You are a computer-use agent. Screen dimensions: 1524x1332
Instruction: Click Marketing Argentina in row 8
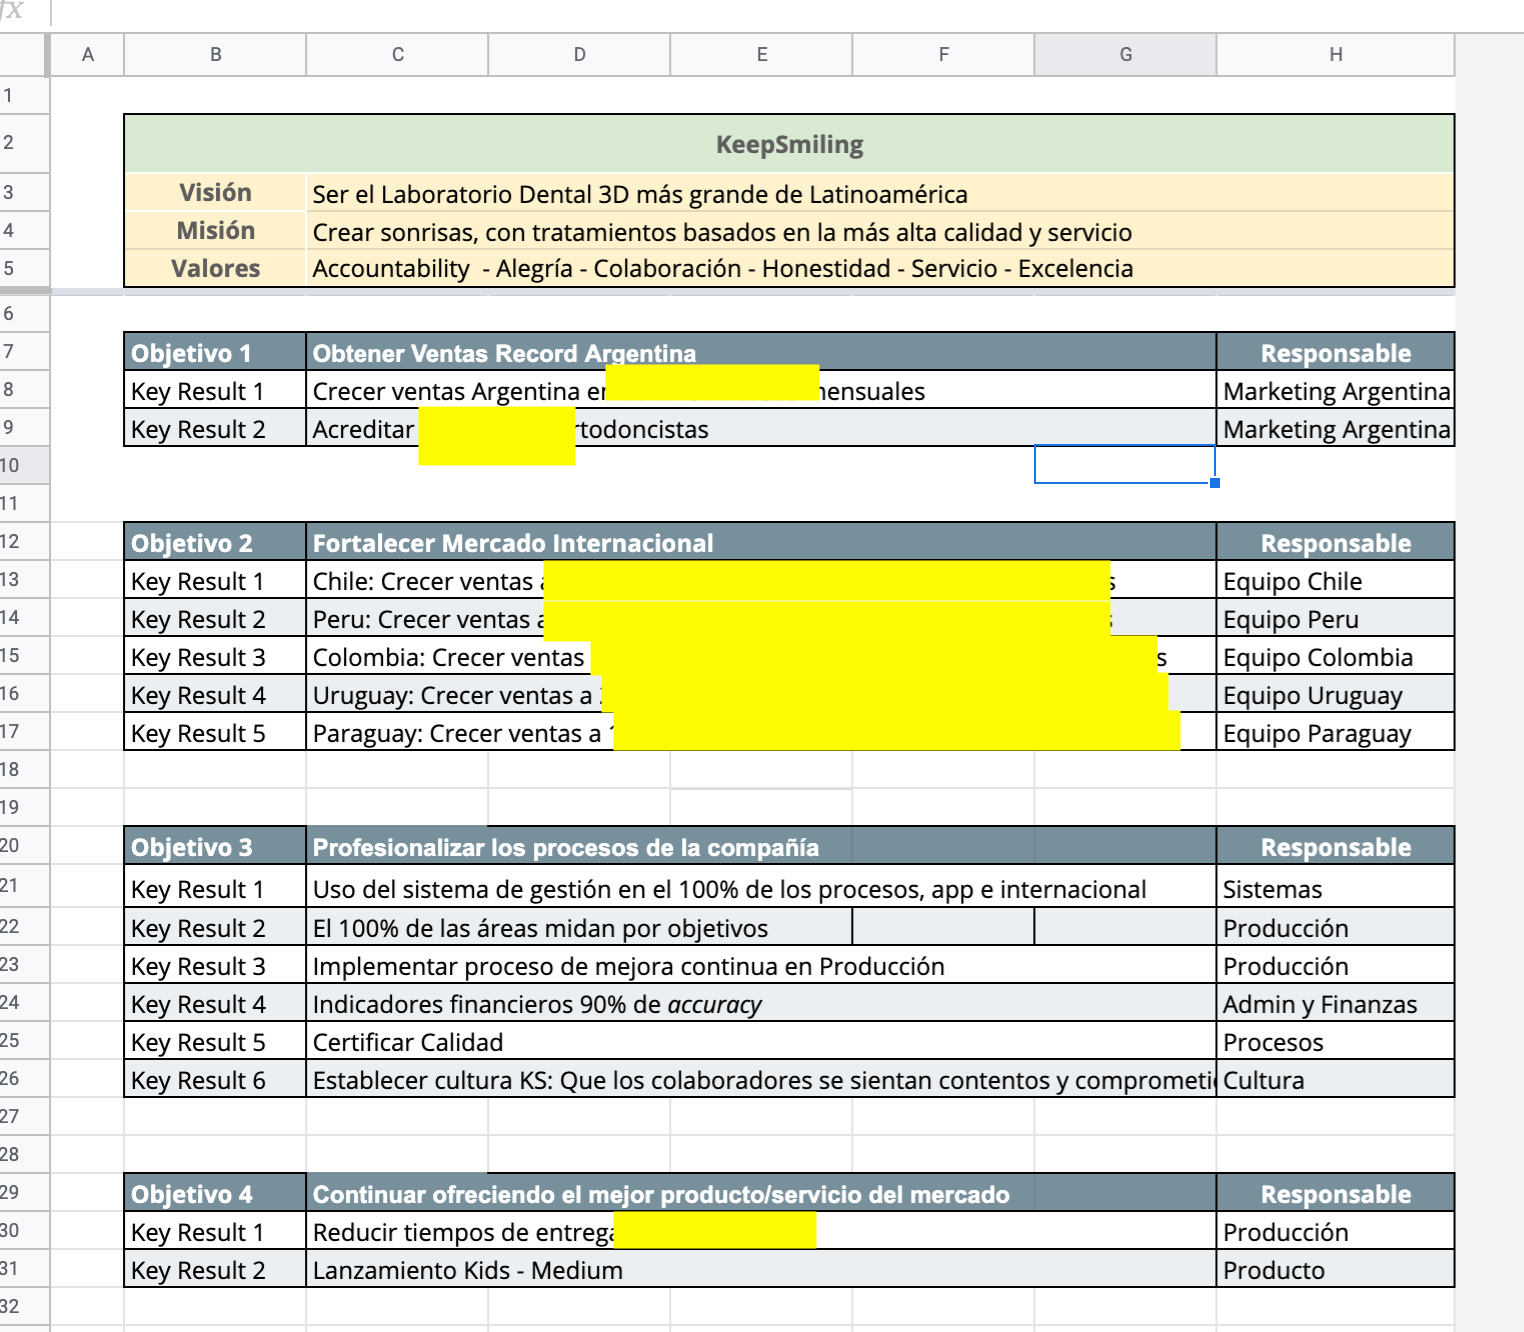click(x=1335, y=390)
